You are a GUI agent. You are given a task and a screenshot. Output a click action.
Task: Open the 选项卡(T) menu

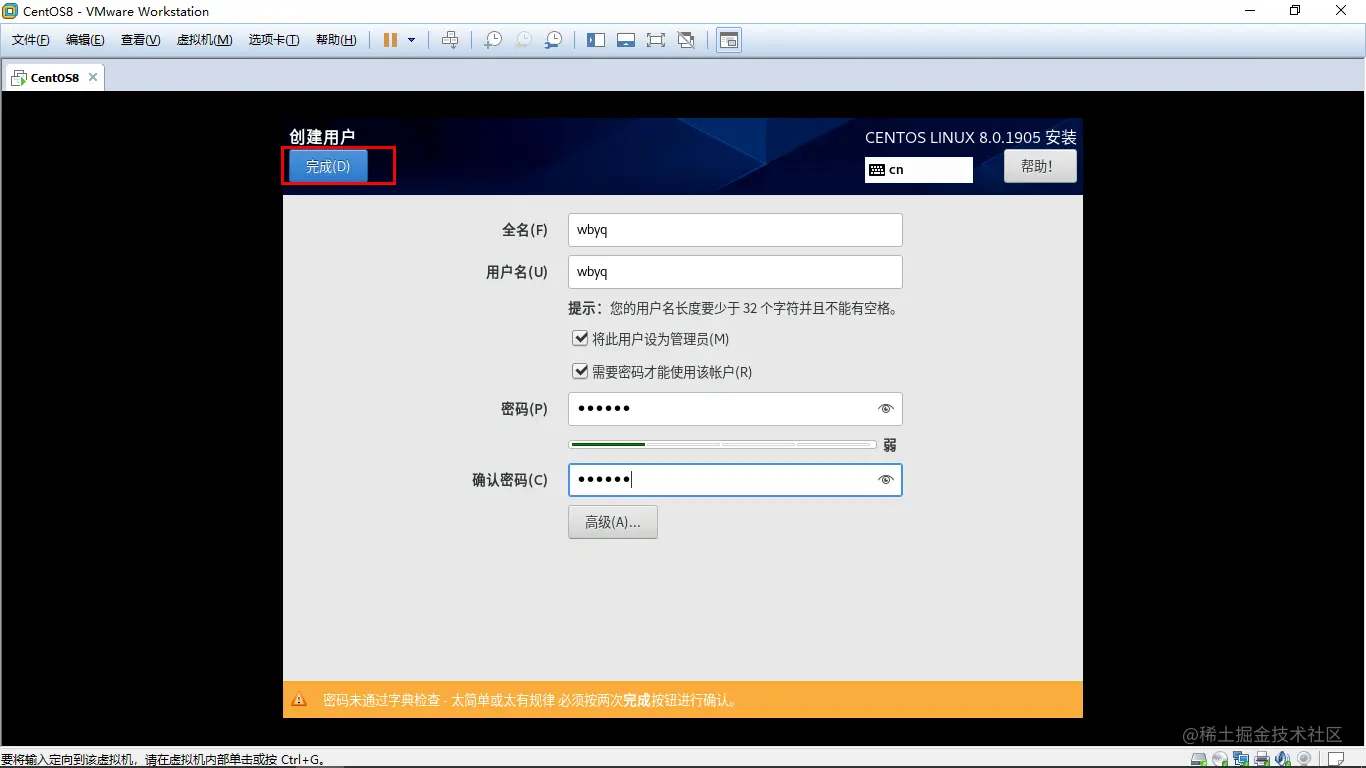coord(274,40)
